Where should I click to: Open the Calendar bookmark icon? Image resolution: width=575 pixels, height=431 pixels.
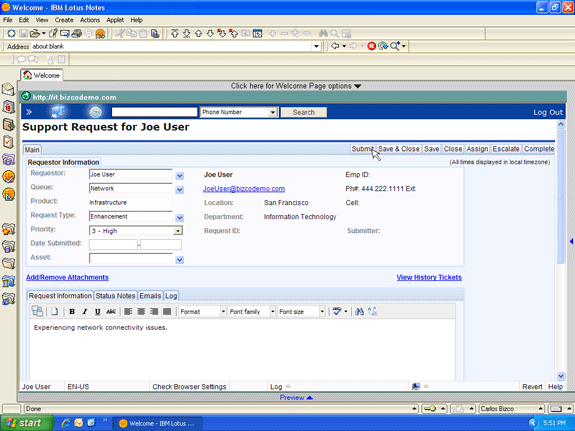(x=8, y=107)
